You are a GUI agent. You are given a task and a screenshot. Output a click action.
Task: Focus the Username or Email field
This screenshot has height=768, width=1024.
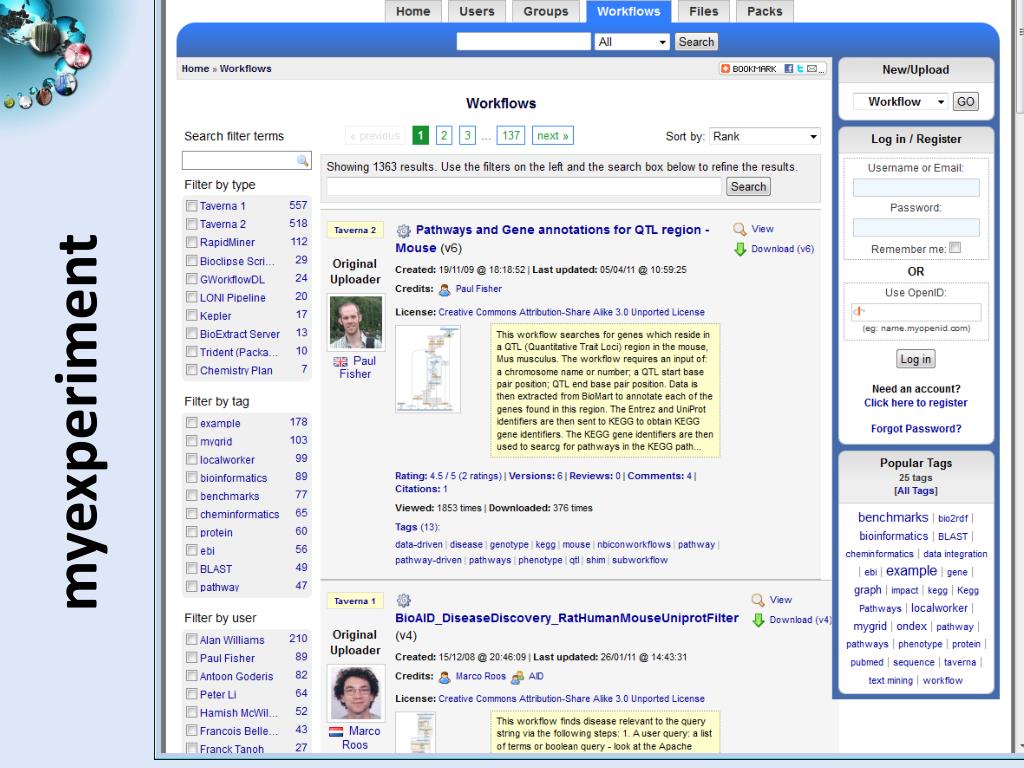coord(916,188)
